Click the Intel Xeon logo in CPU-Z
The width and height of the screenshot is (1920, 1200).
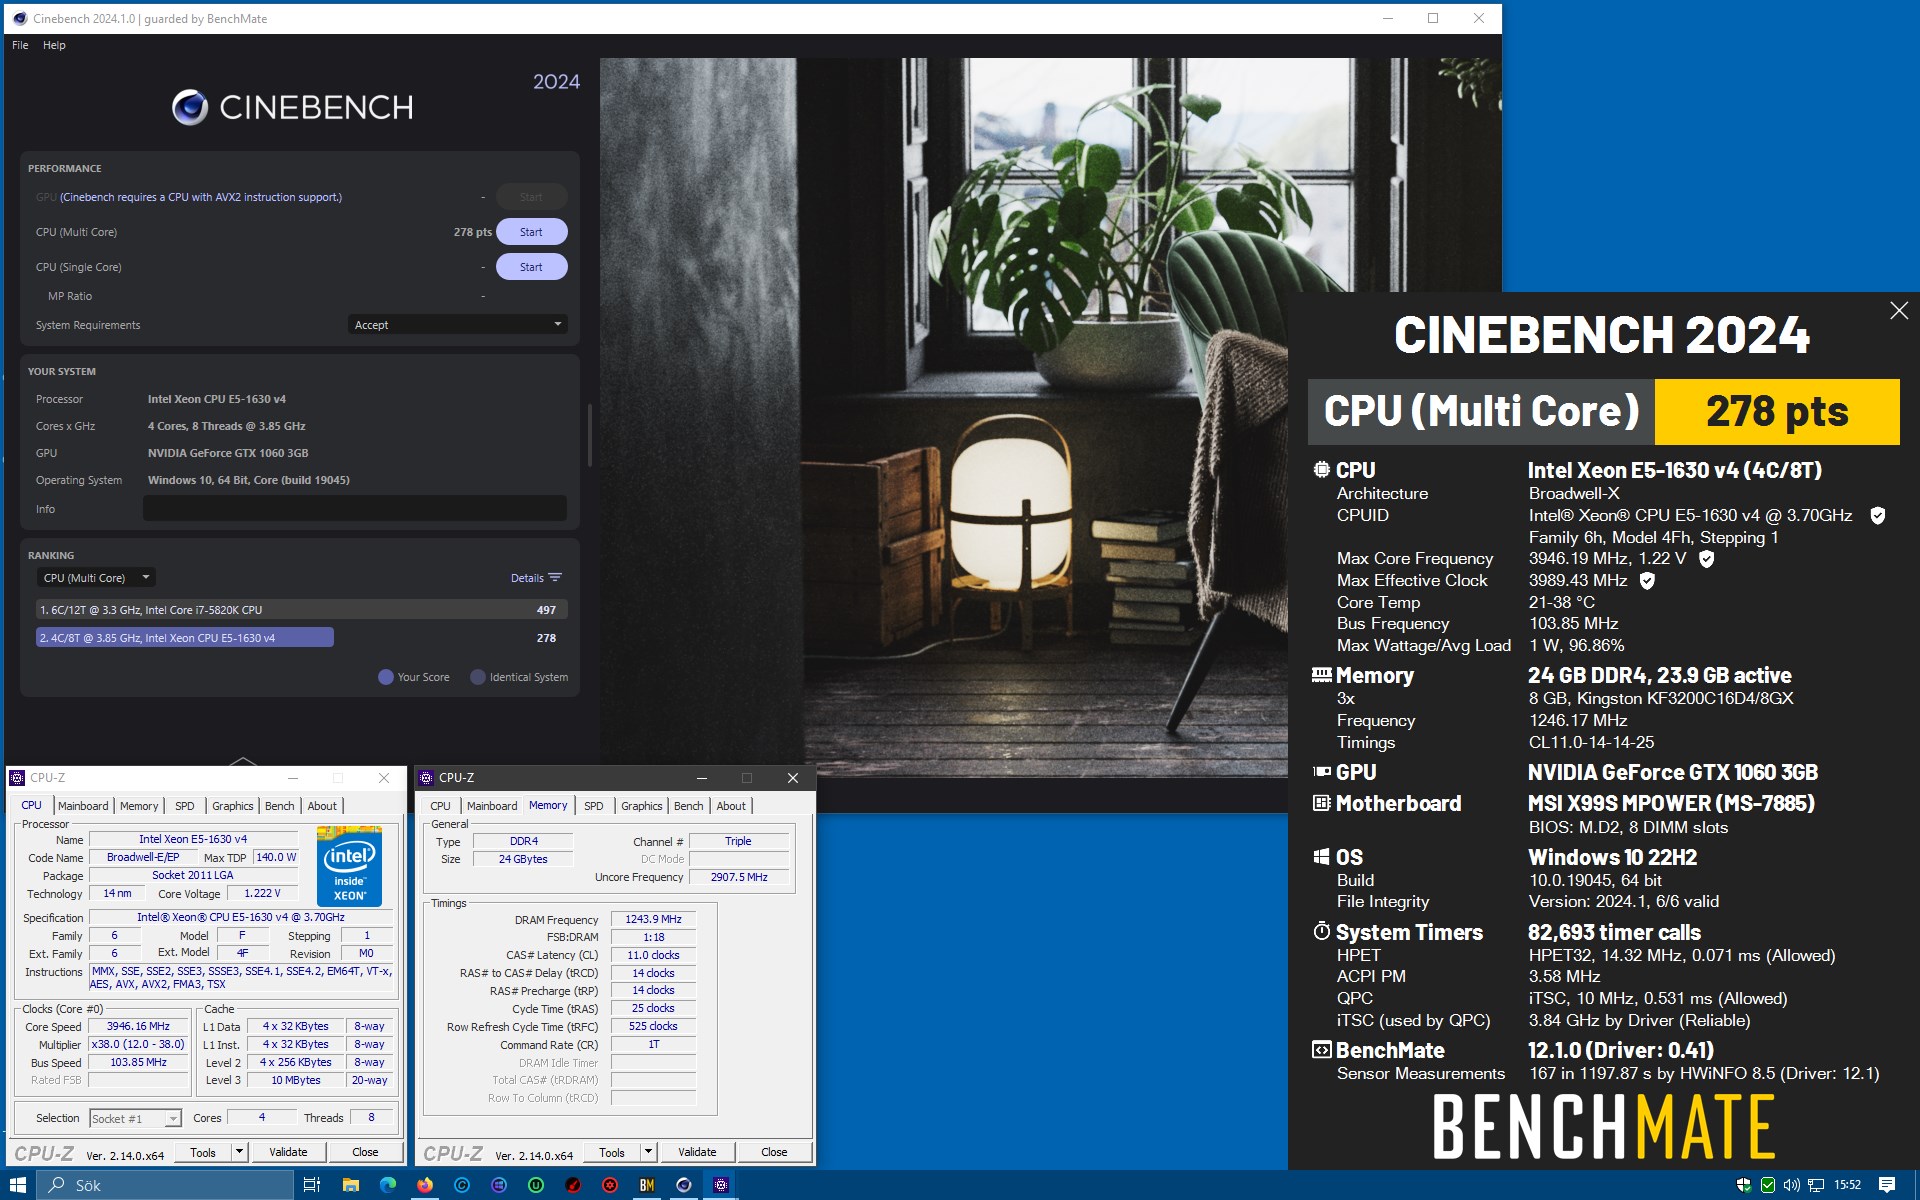[x=349, y=866]
